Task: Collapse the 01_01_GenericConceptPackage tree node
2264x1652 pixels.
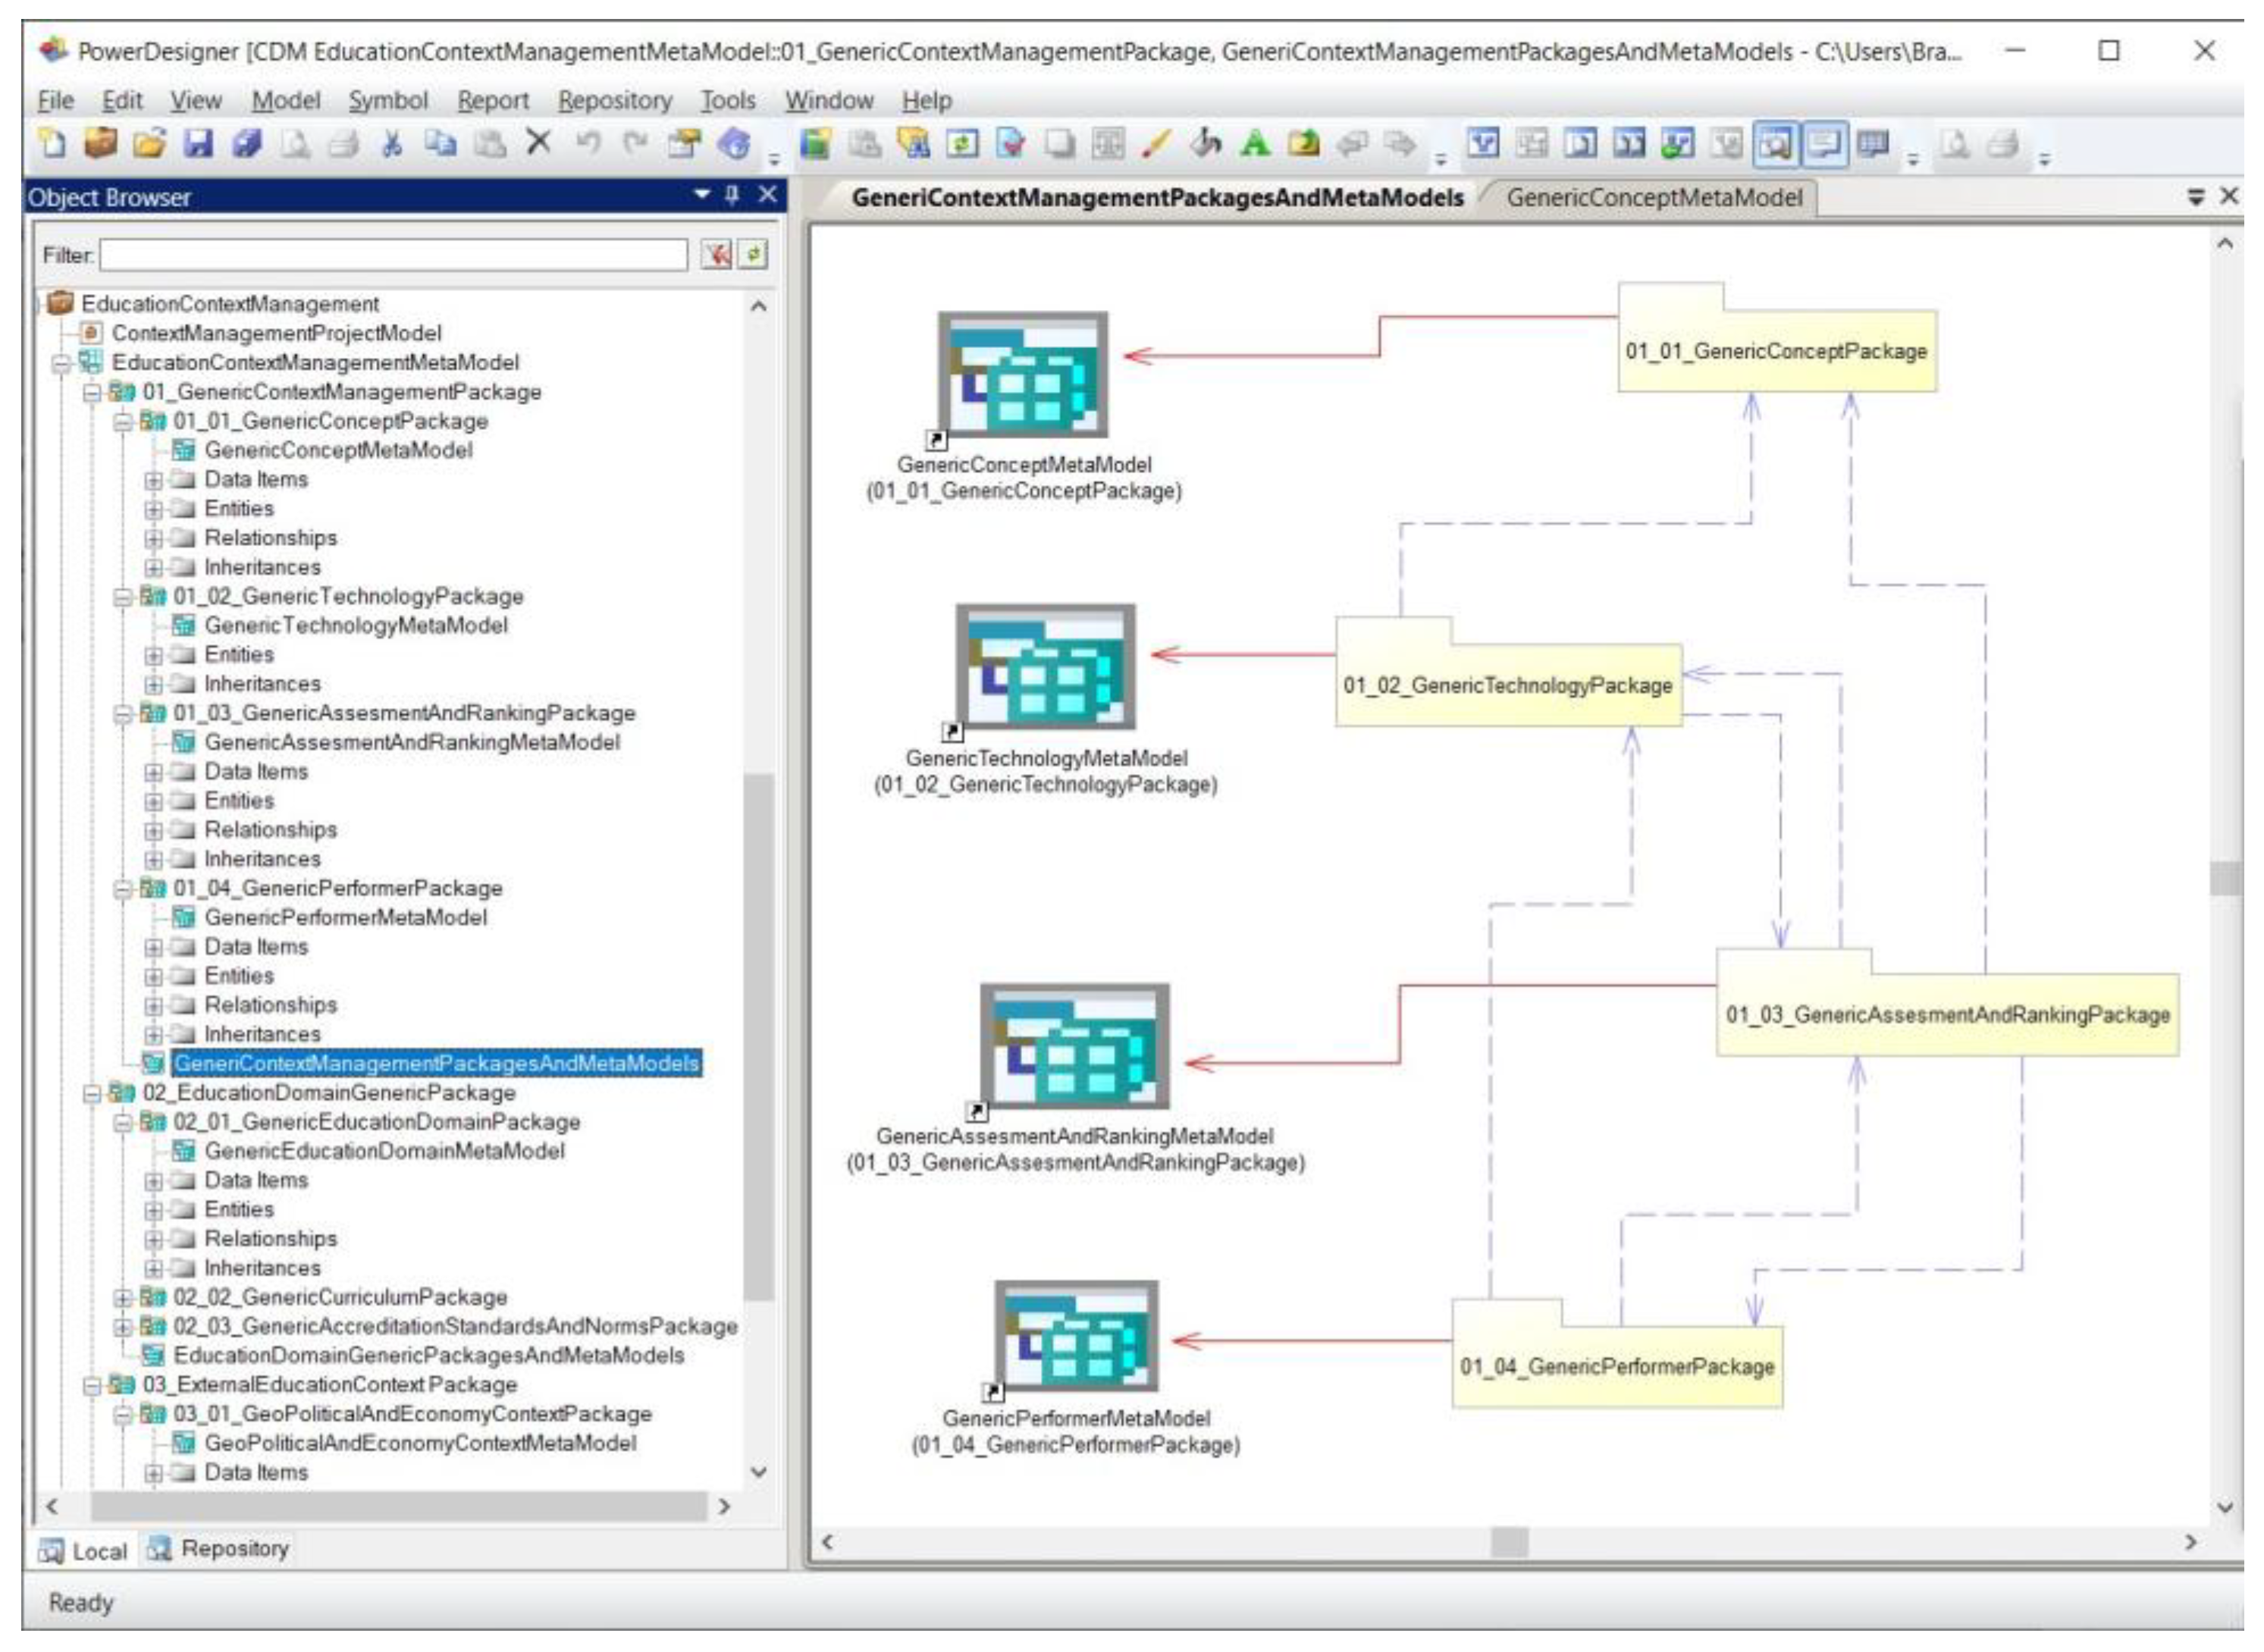Action: pyautogui.click(x=123, y=422)
